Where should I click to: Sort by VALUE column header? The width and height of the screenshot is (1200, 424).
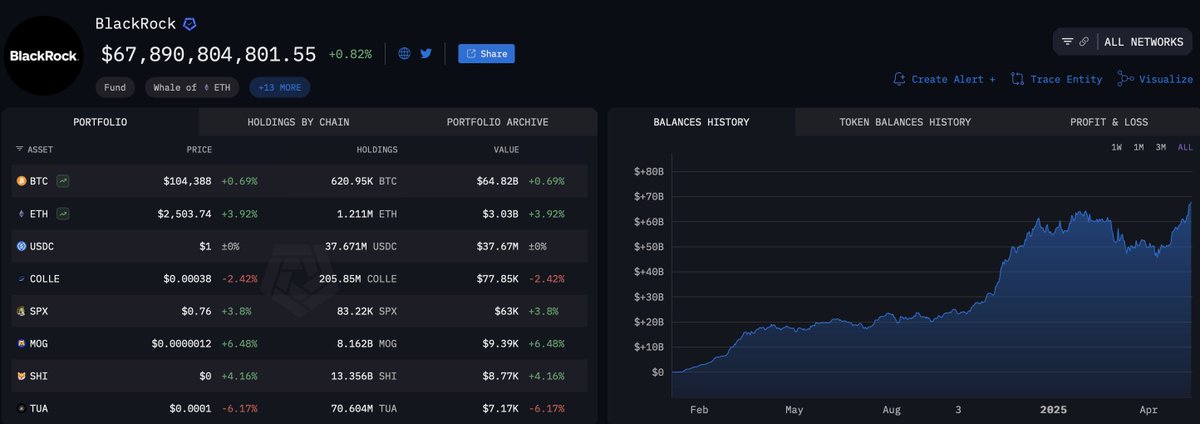tap(505, 150)
